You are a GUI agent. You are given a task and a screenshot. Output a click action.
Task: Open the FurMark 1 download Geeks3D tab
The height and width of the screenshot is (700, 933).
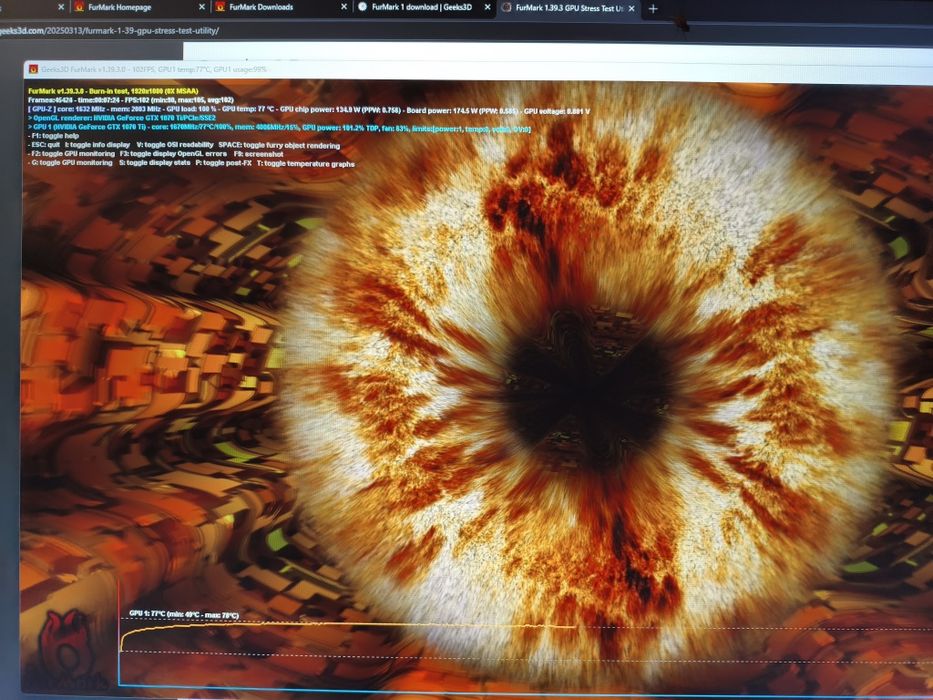click(x=424, y=8)
